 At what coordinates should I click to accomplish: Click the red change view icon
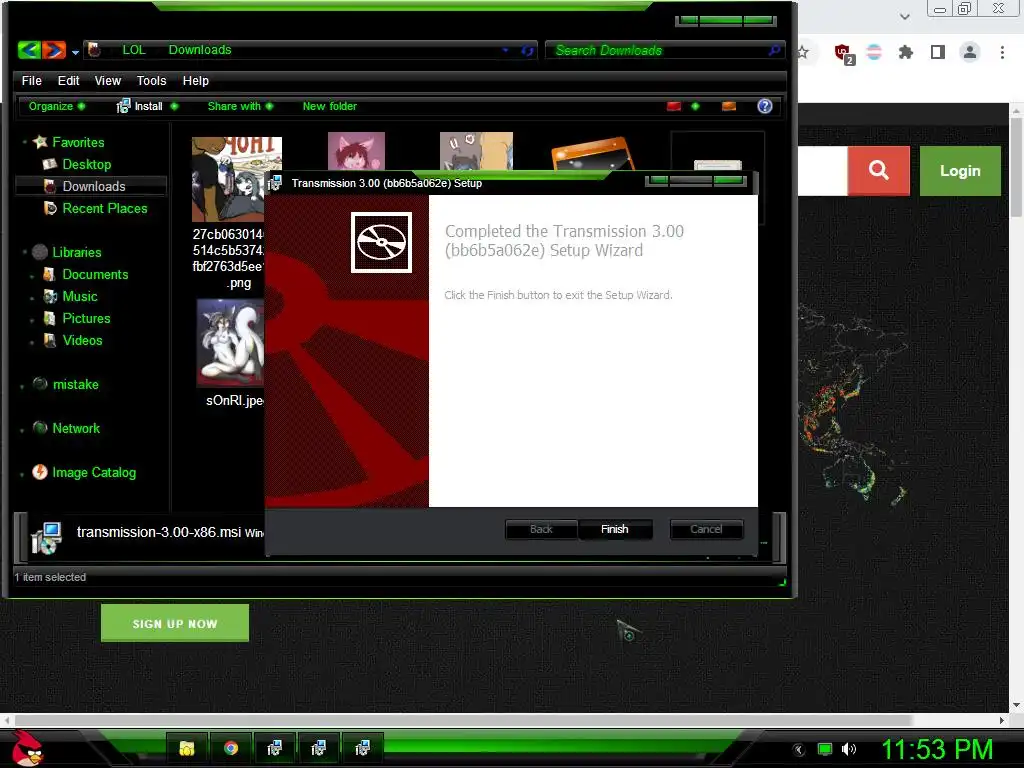click(x=674, y=106)
